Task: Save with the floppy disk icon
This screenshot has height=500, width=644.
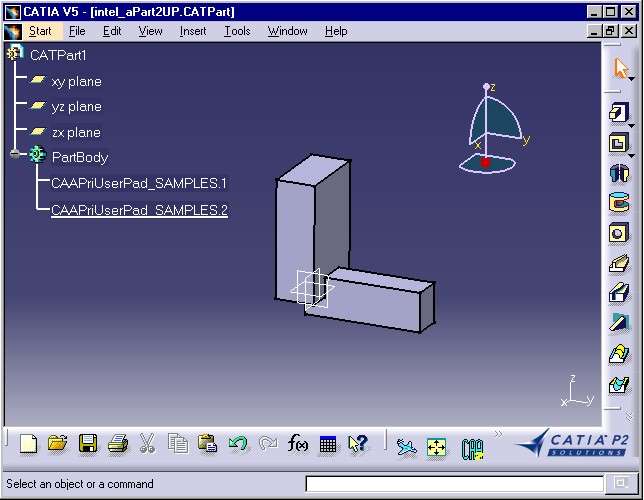Action: click(88, 444)
